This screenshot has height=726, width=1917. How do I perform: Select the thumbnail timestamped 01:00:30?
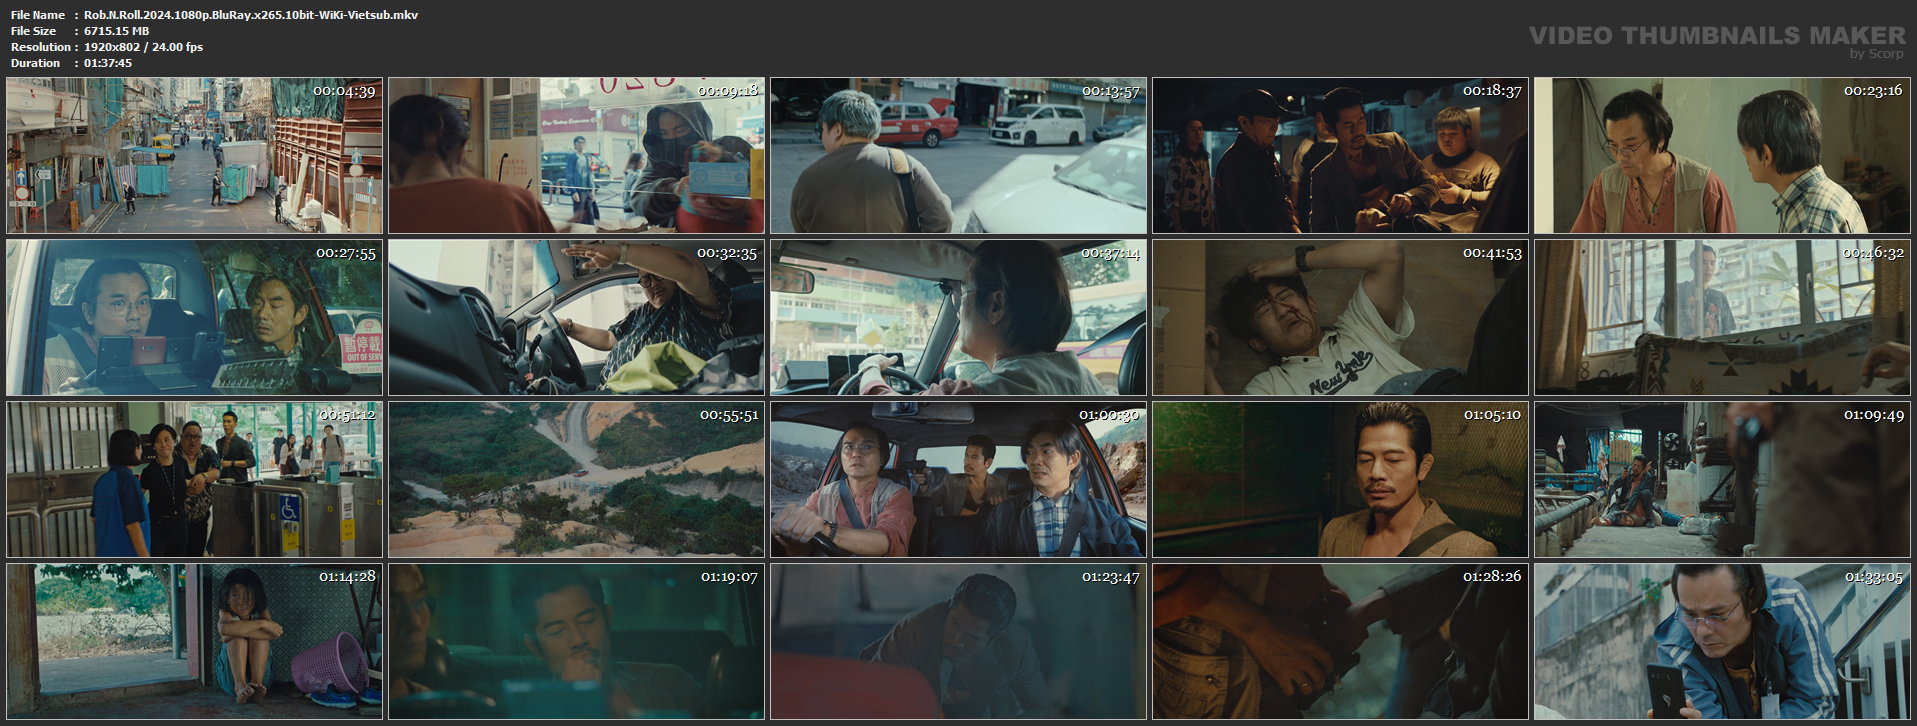pyautogui.click(x=959, y=480)
